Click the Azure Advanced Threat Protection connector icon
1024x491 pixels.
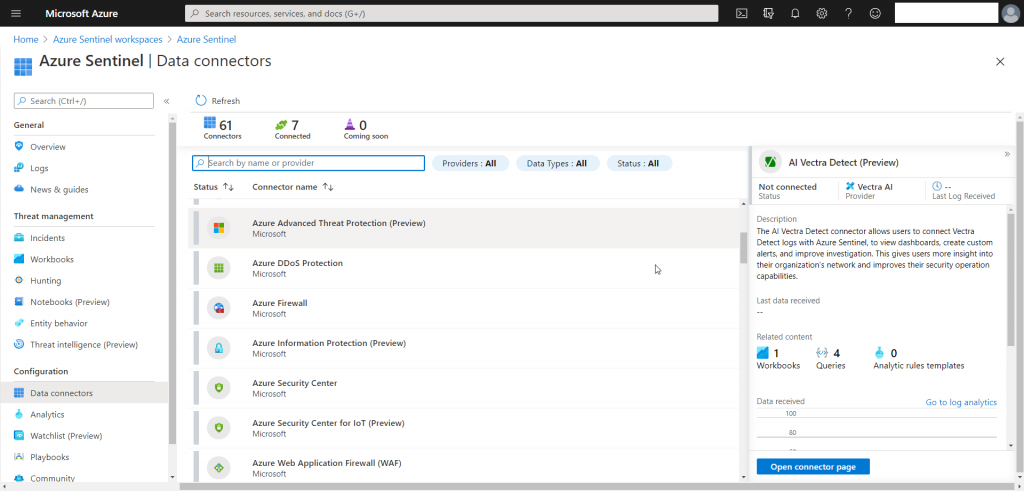coord(219,228)
